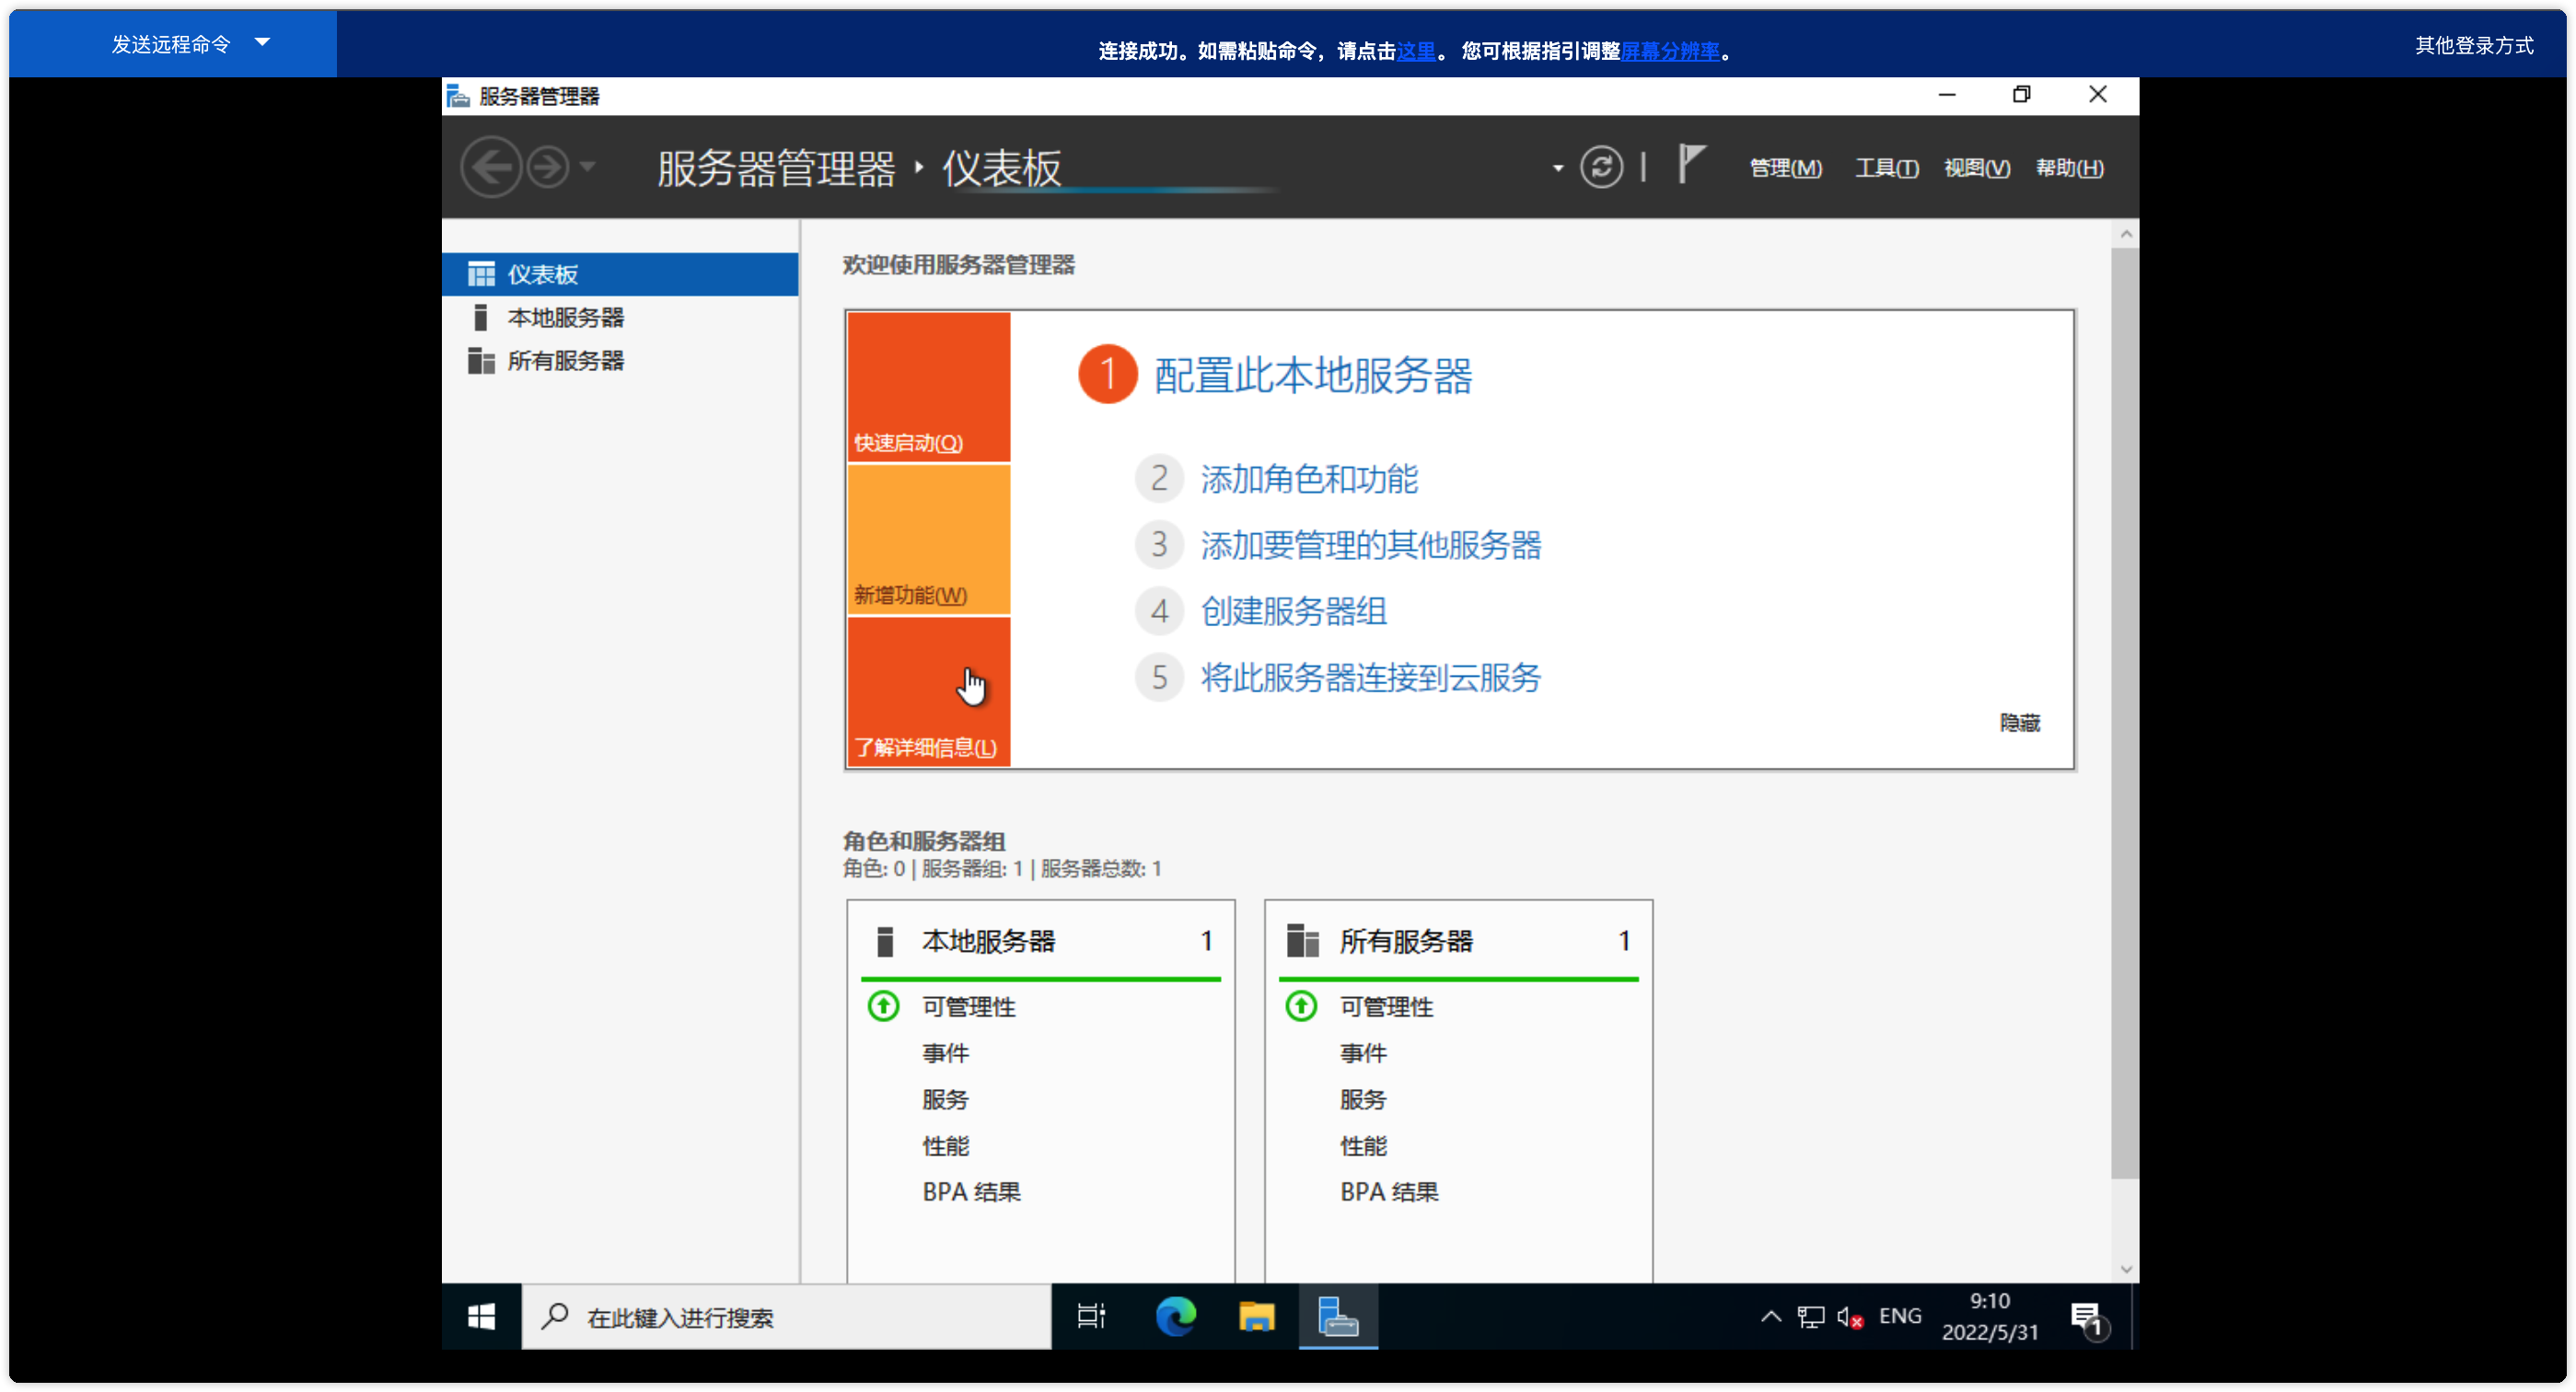Click 隐藏 to hide welcome tile
The height and width of the screenshot is (1392, 2576).
(2018, 722)
